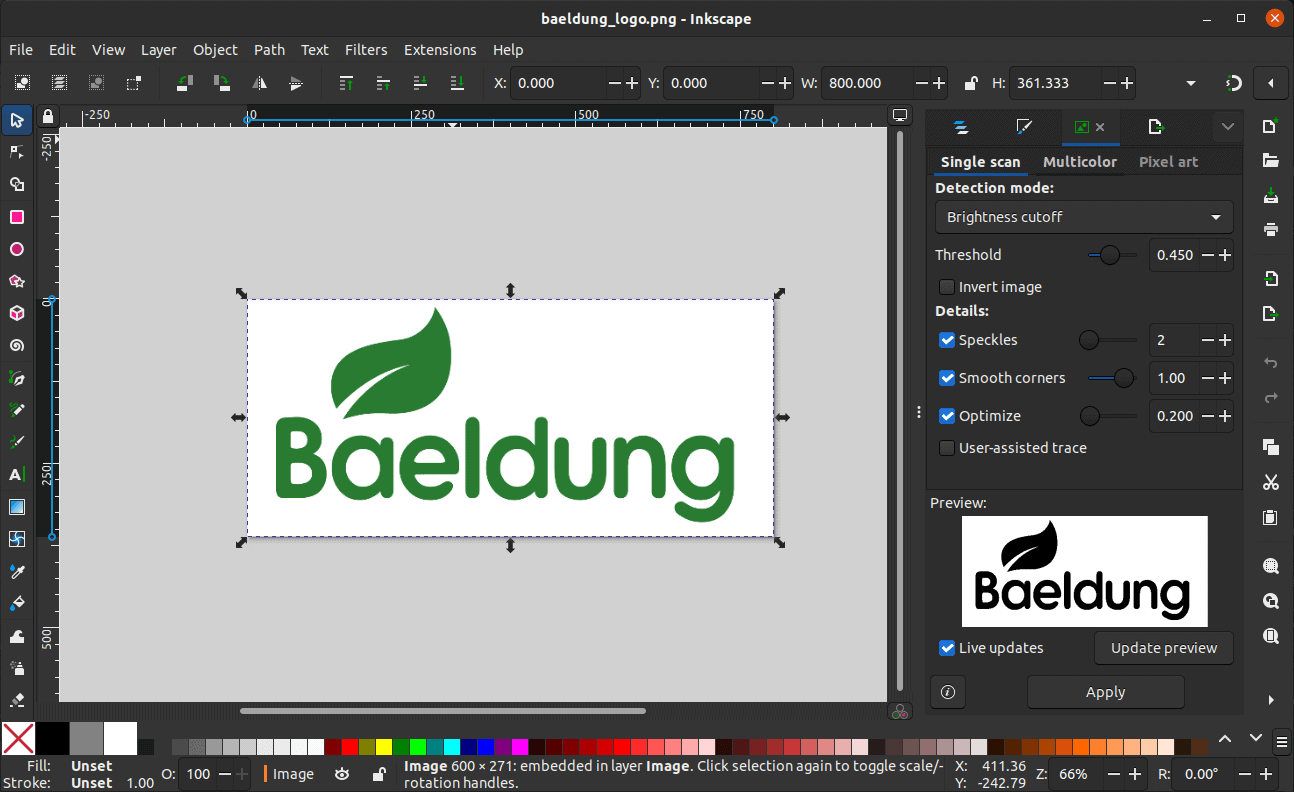Select the Dropper color picker tool
This screenshot has width=1294, height=792.
point(16,571)
